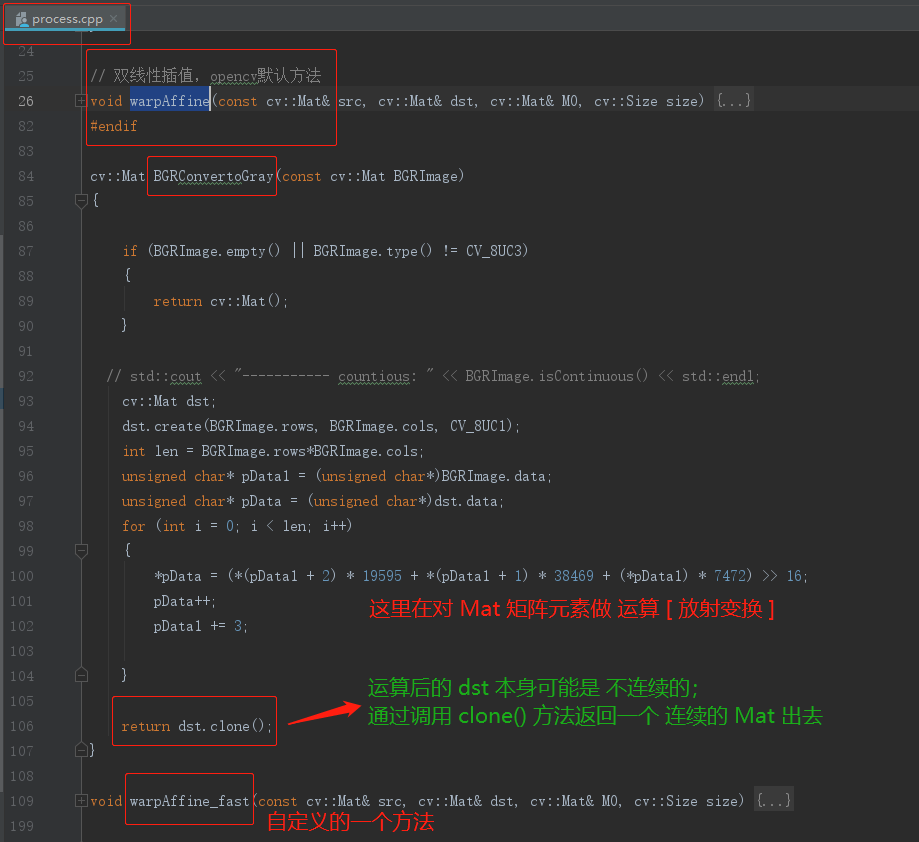Click fold end marker at line 104
The width and height of the screenshot is (919, 842).
click(x=81, y=676)
